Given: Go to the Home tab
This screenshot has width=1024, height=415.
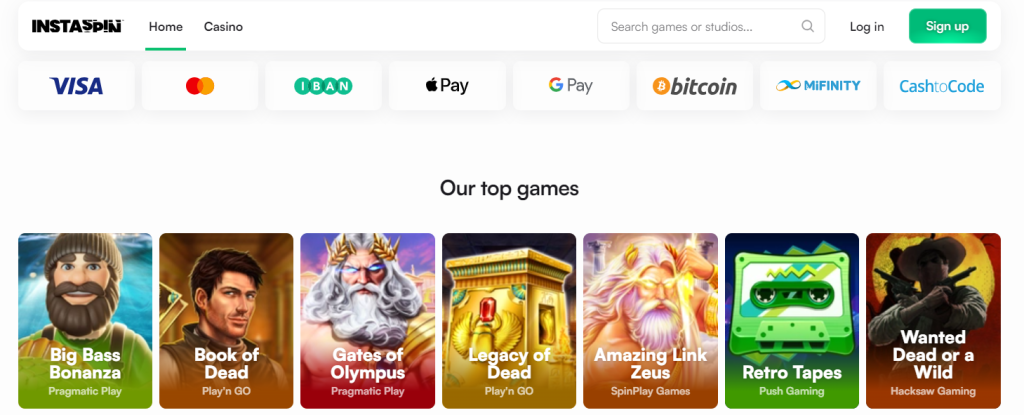Looking at the screenshot, I should point(165,27).
